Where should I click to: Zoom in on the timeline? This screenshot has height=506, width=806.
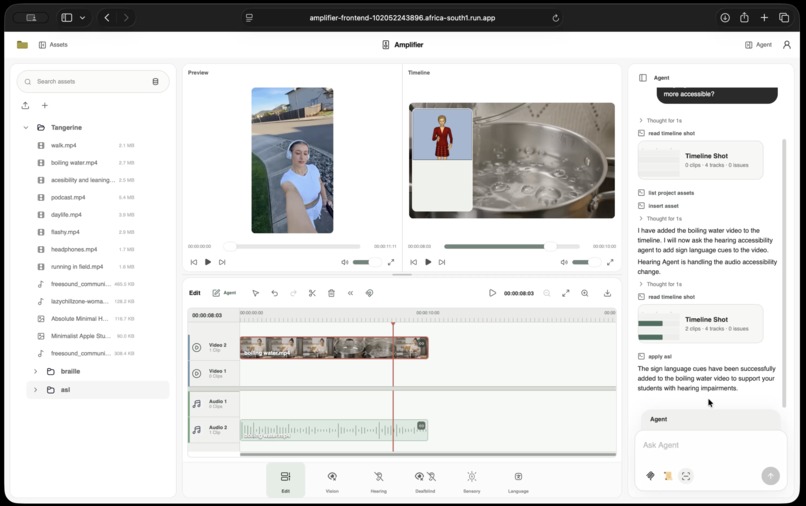point(584,293)
